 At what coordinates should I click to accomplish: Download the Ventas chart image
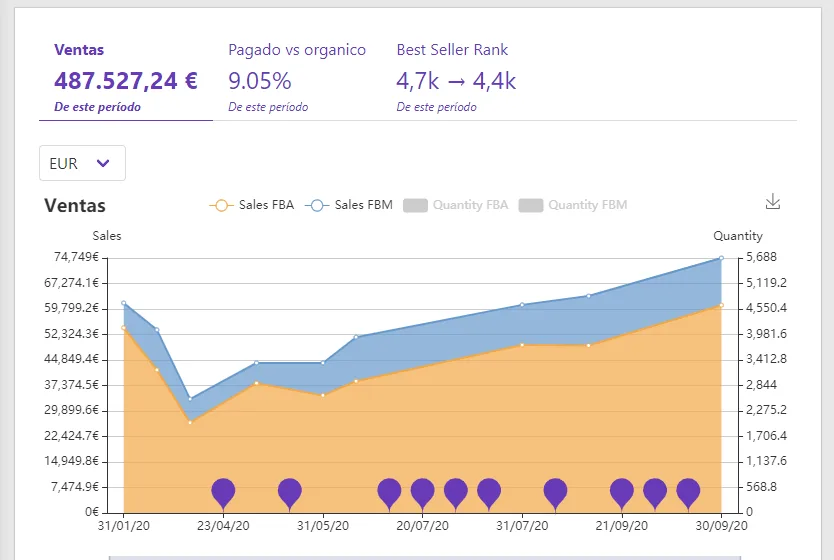[772, 202]
